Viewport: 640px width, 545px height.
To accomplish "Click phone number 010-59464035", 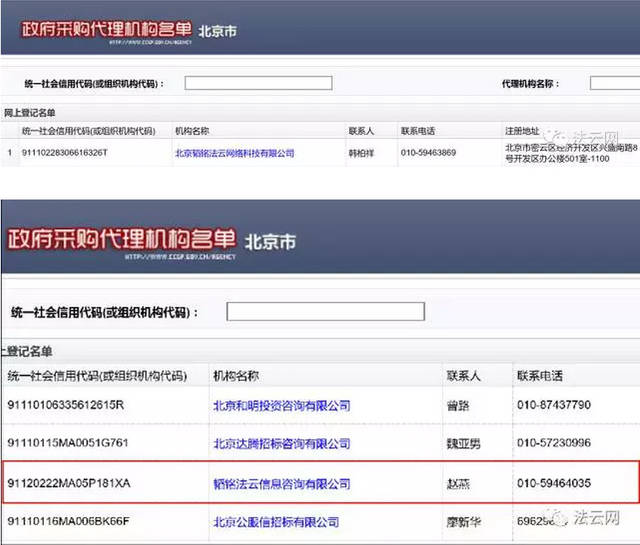I will 554,483.
